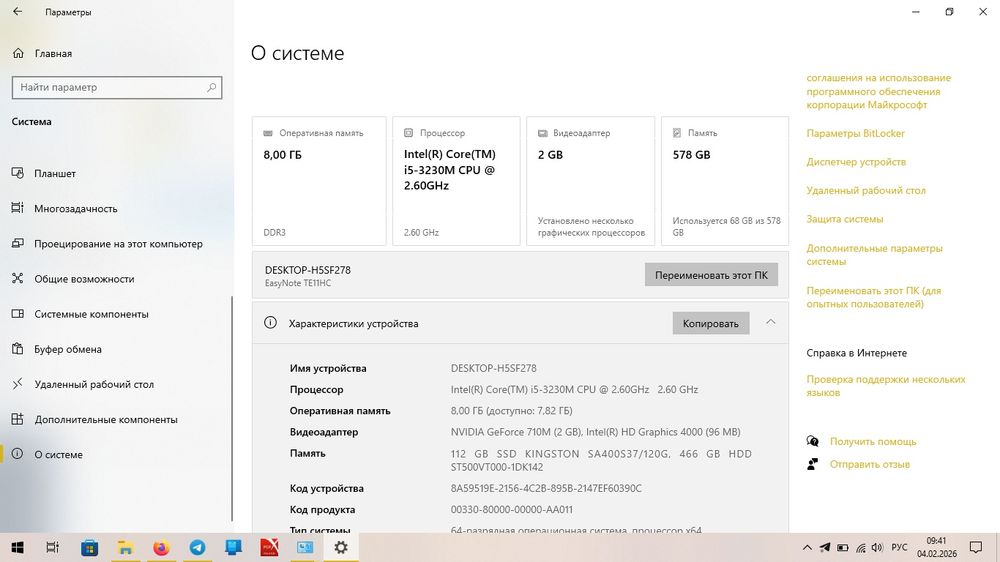Click the Получить помощь chat icon

(812, 441)
